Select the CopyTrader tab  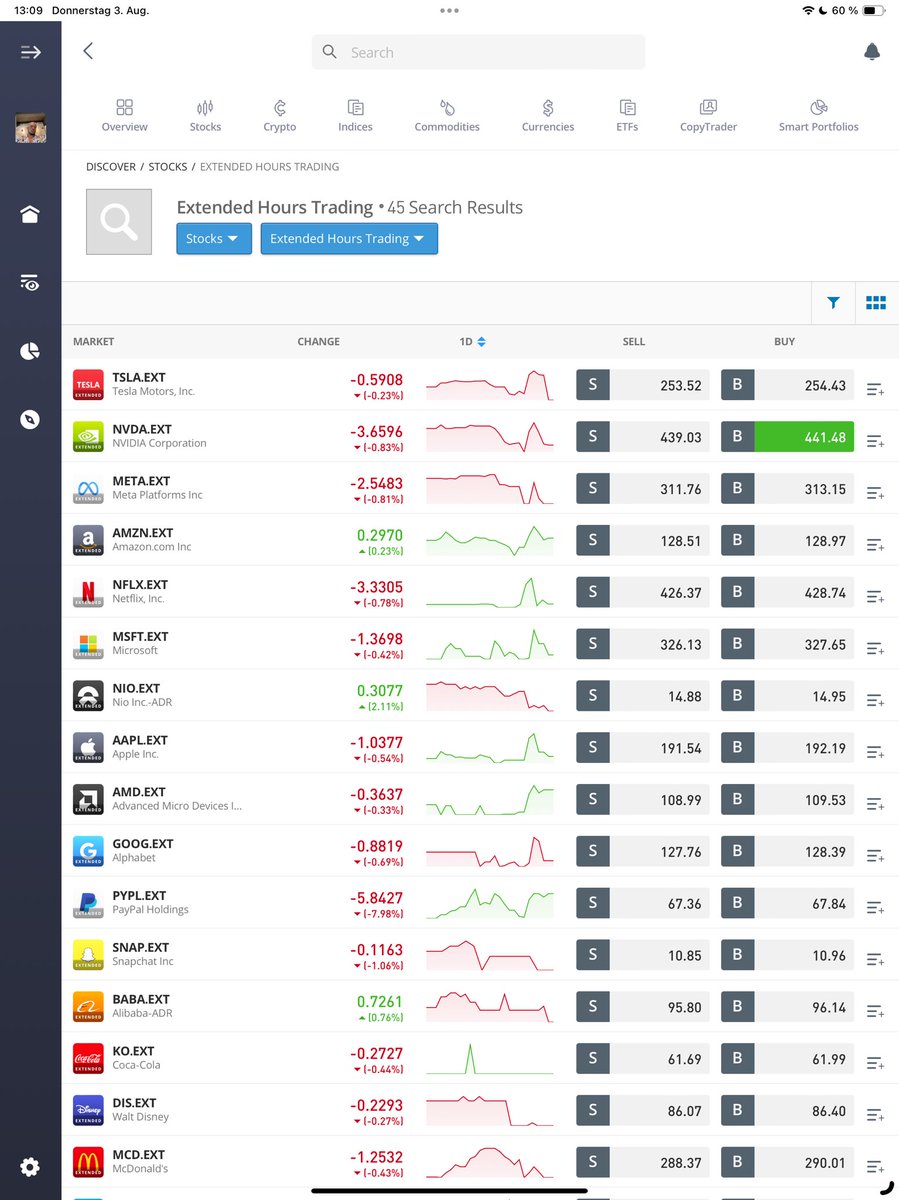[x=708, y=115]
